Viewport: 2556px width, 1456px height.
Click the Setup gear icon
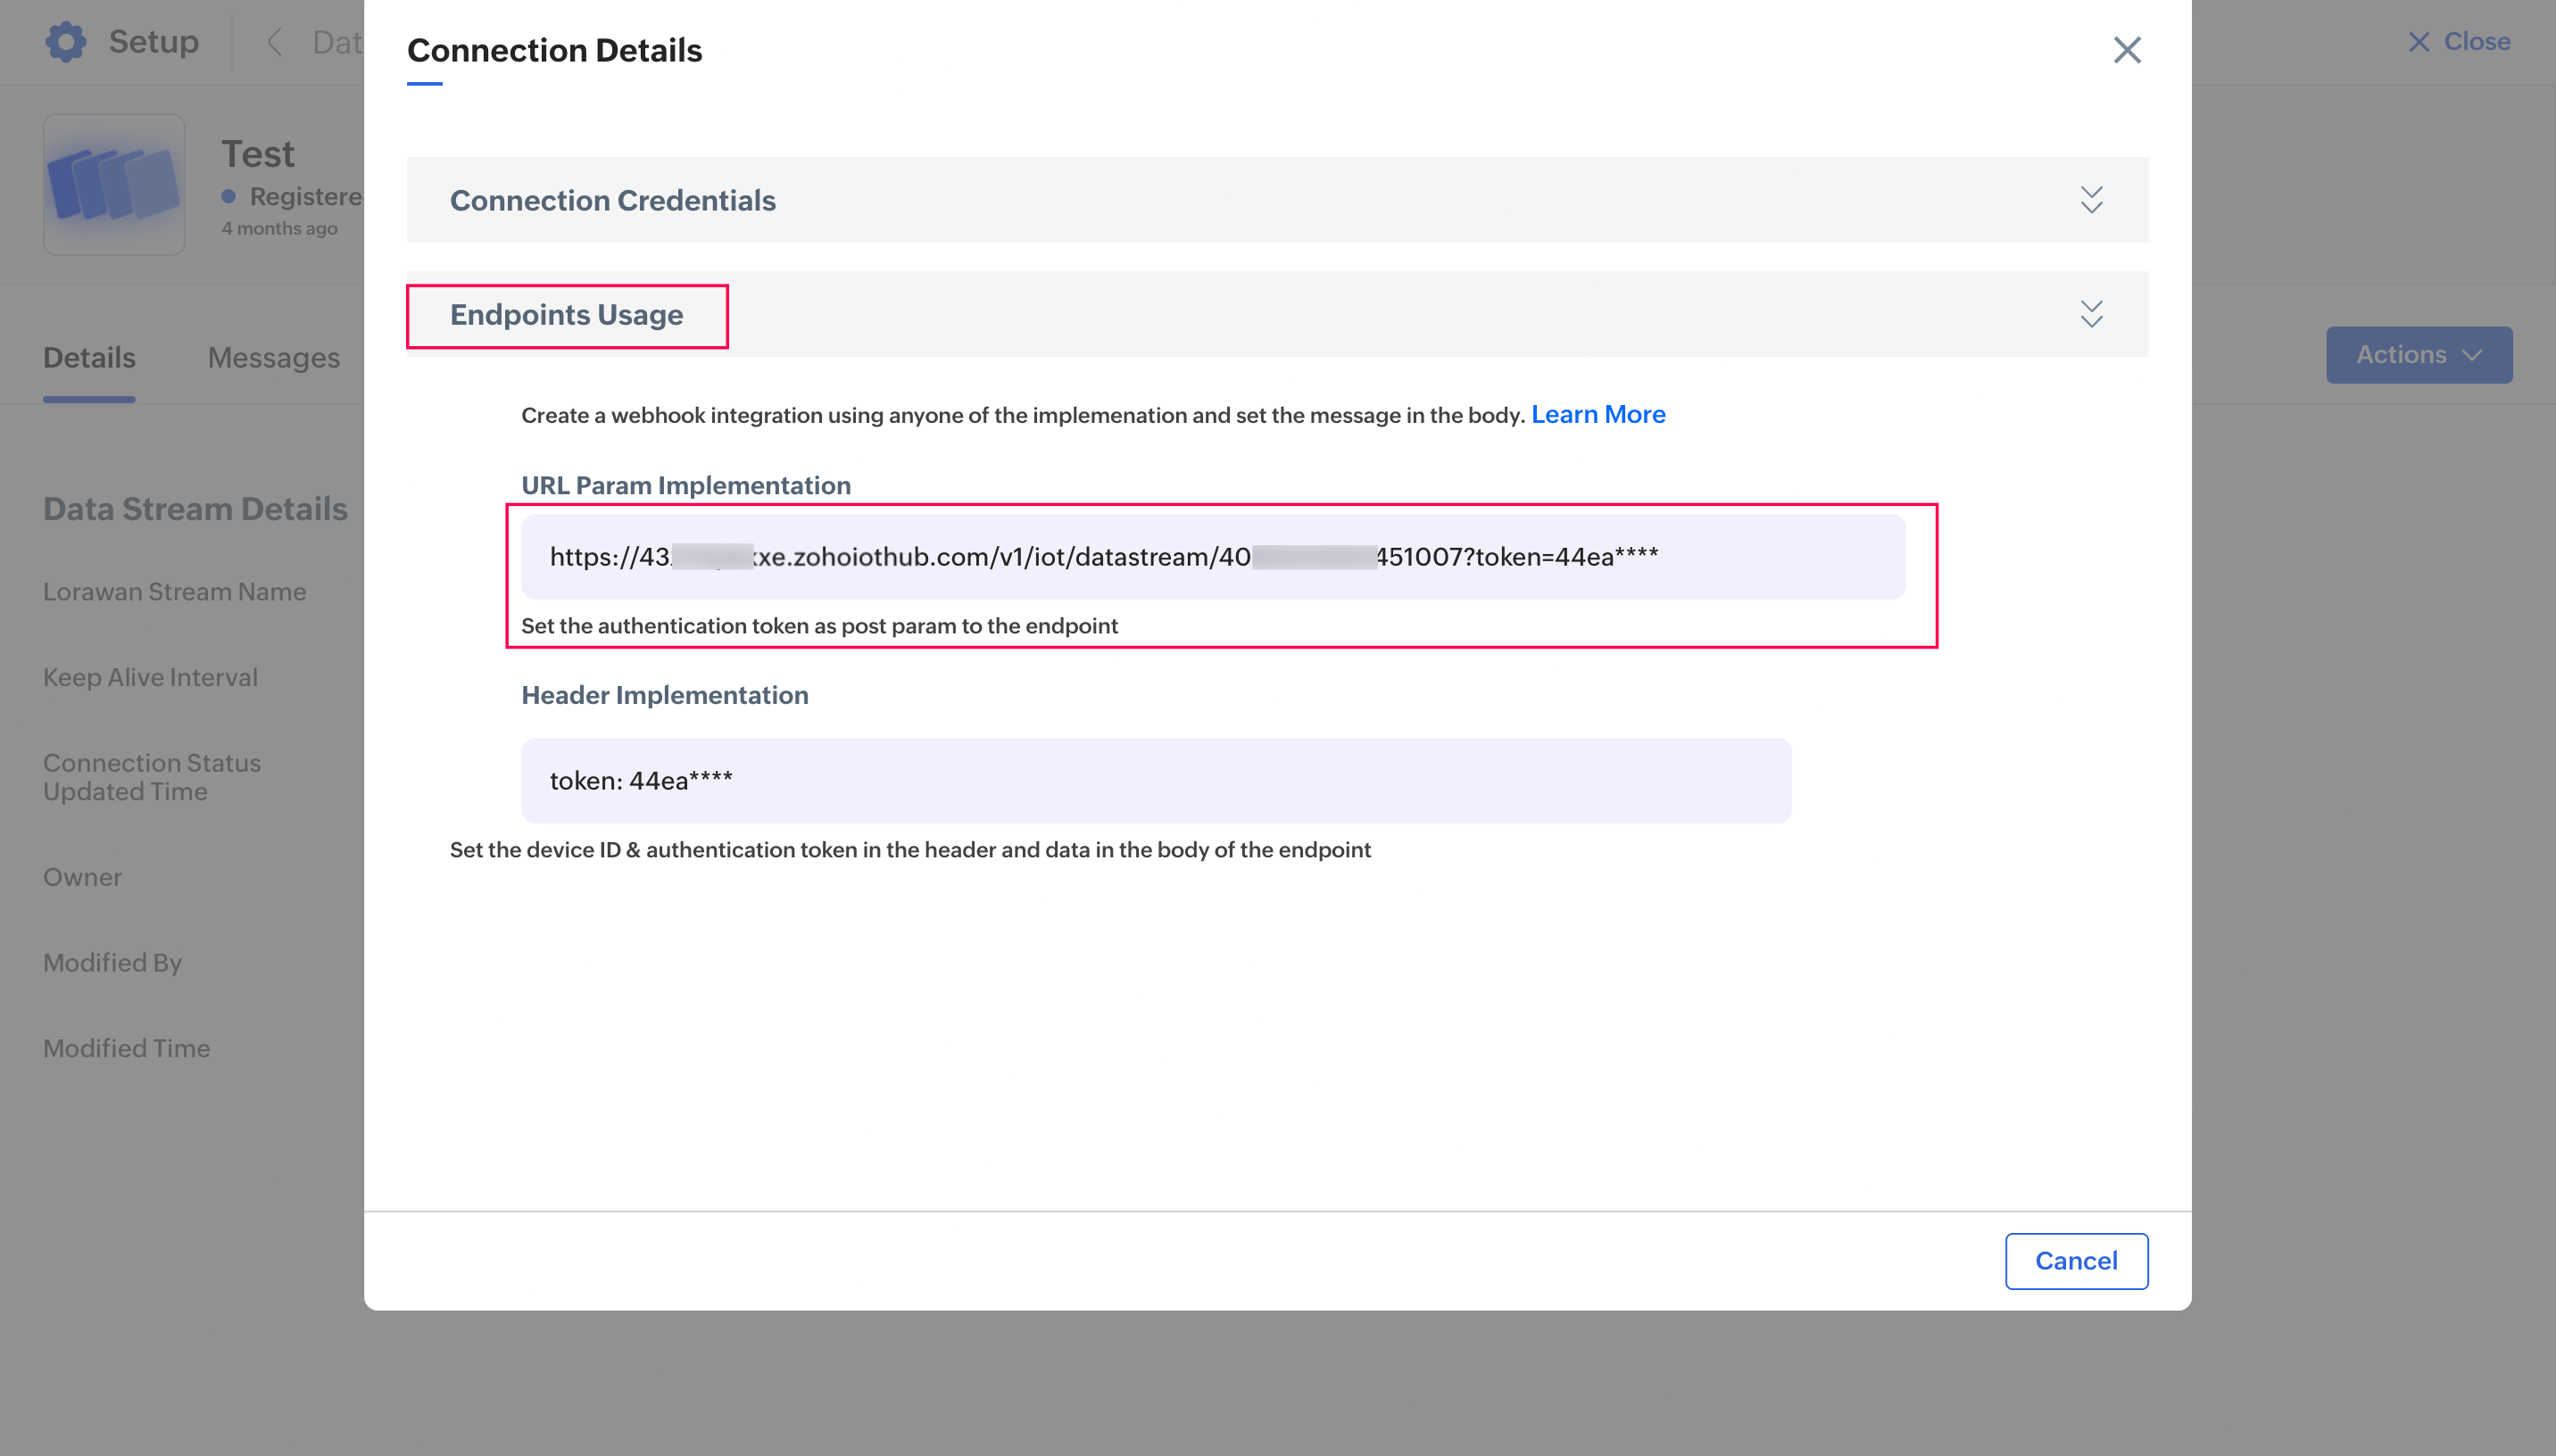(x=66, y=41)
